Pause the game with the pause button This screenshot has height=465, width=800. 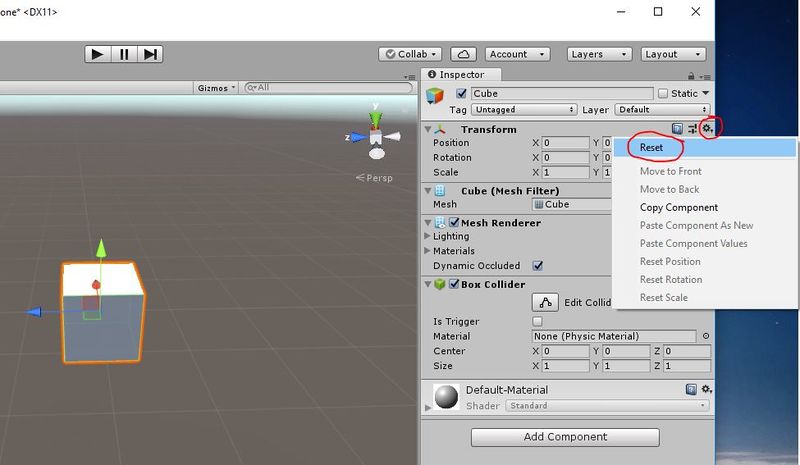coord(124,54)
